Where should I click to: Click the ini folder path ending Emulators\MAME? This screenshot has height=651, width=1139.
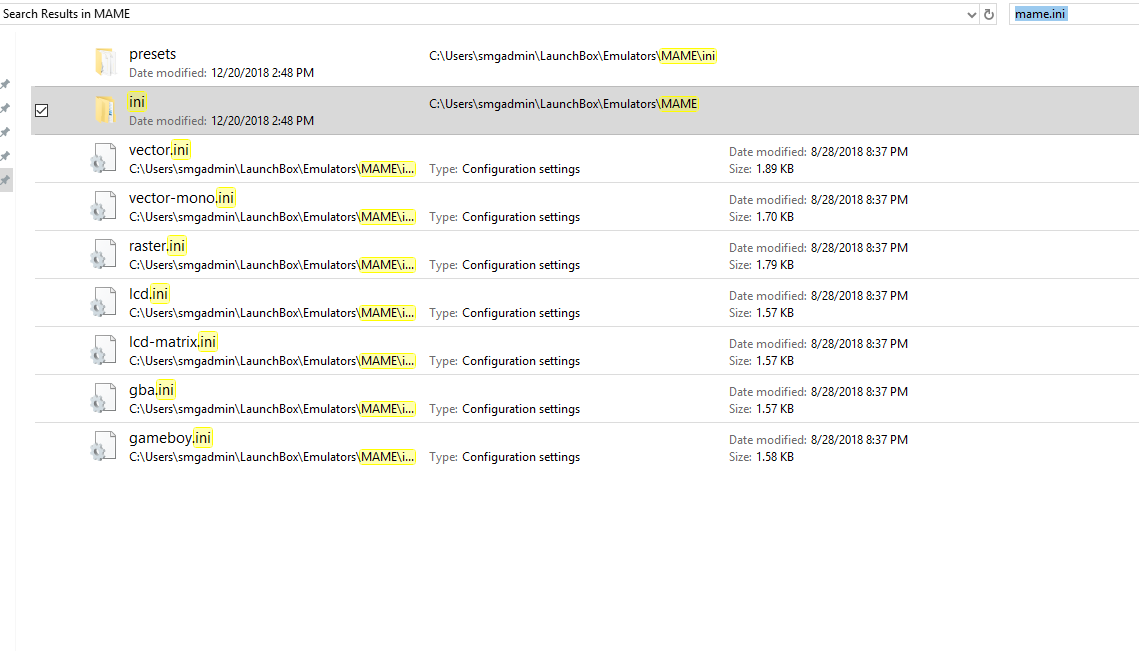pos(564,104)
